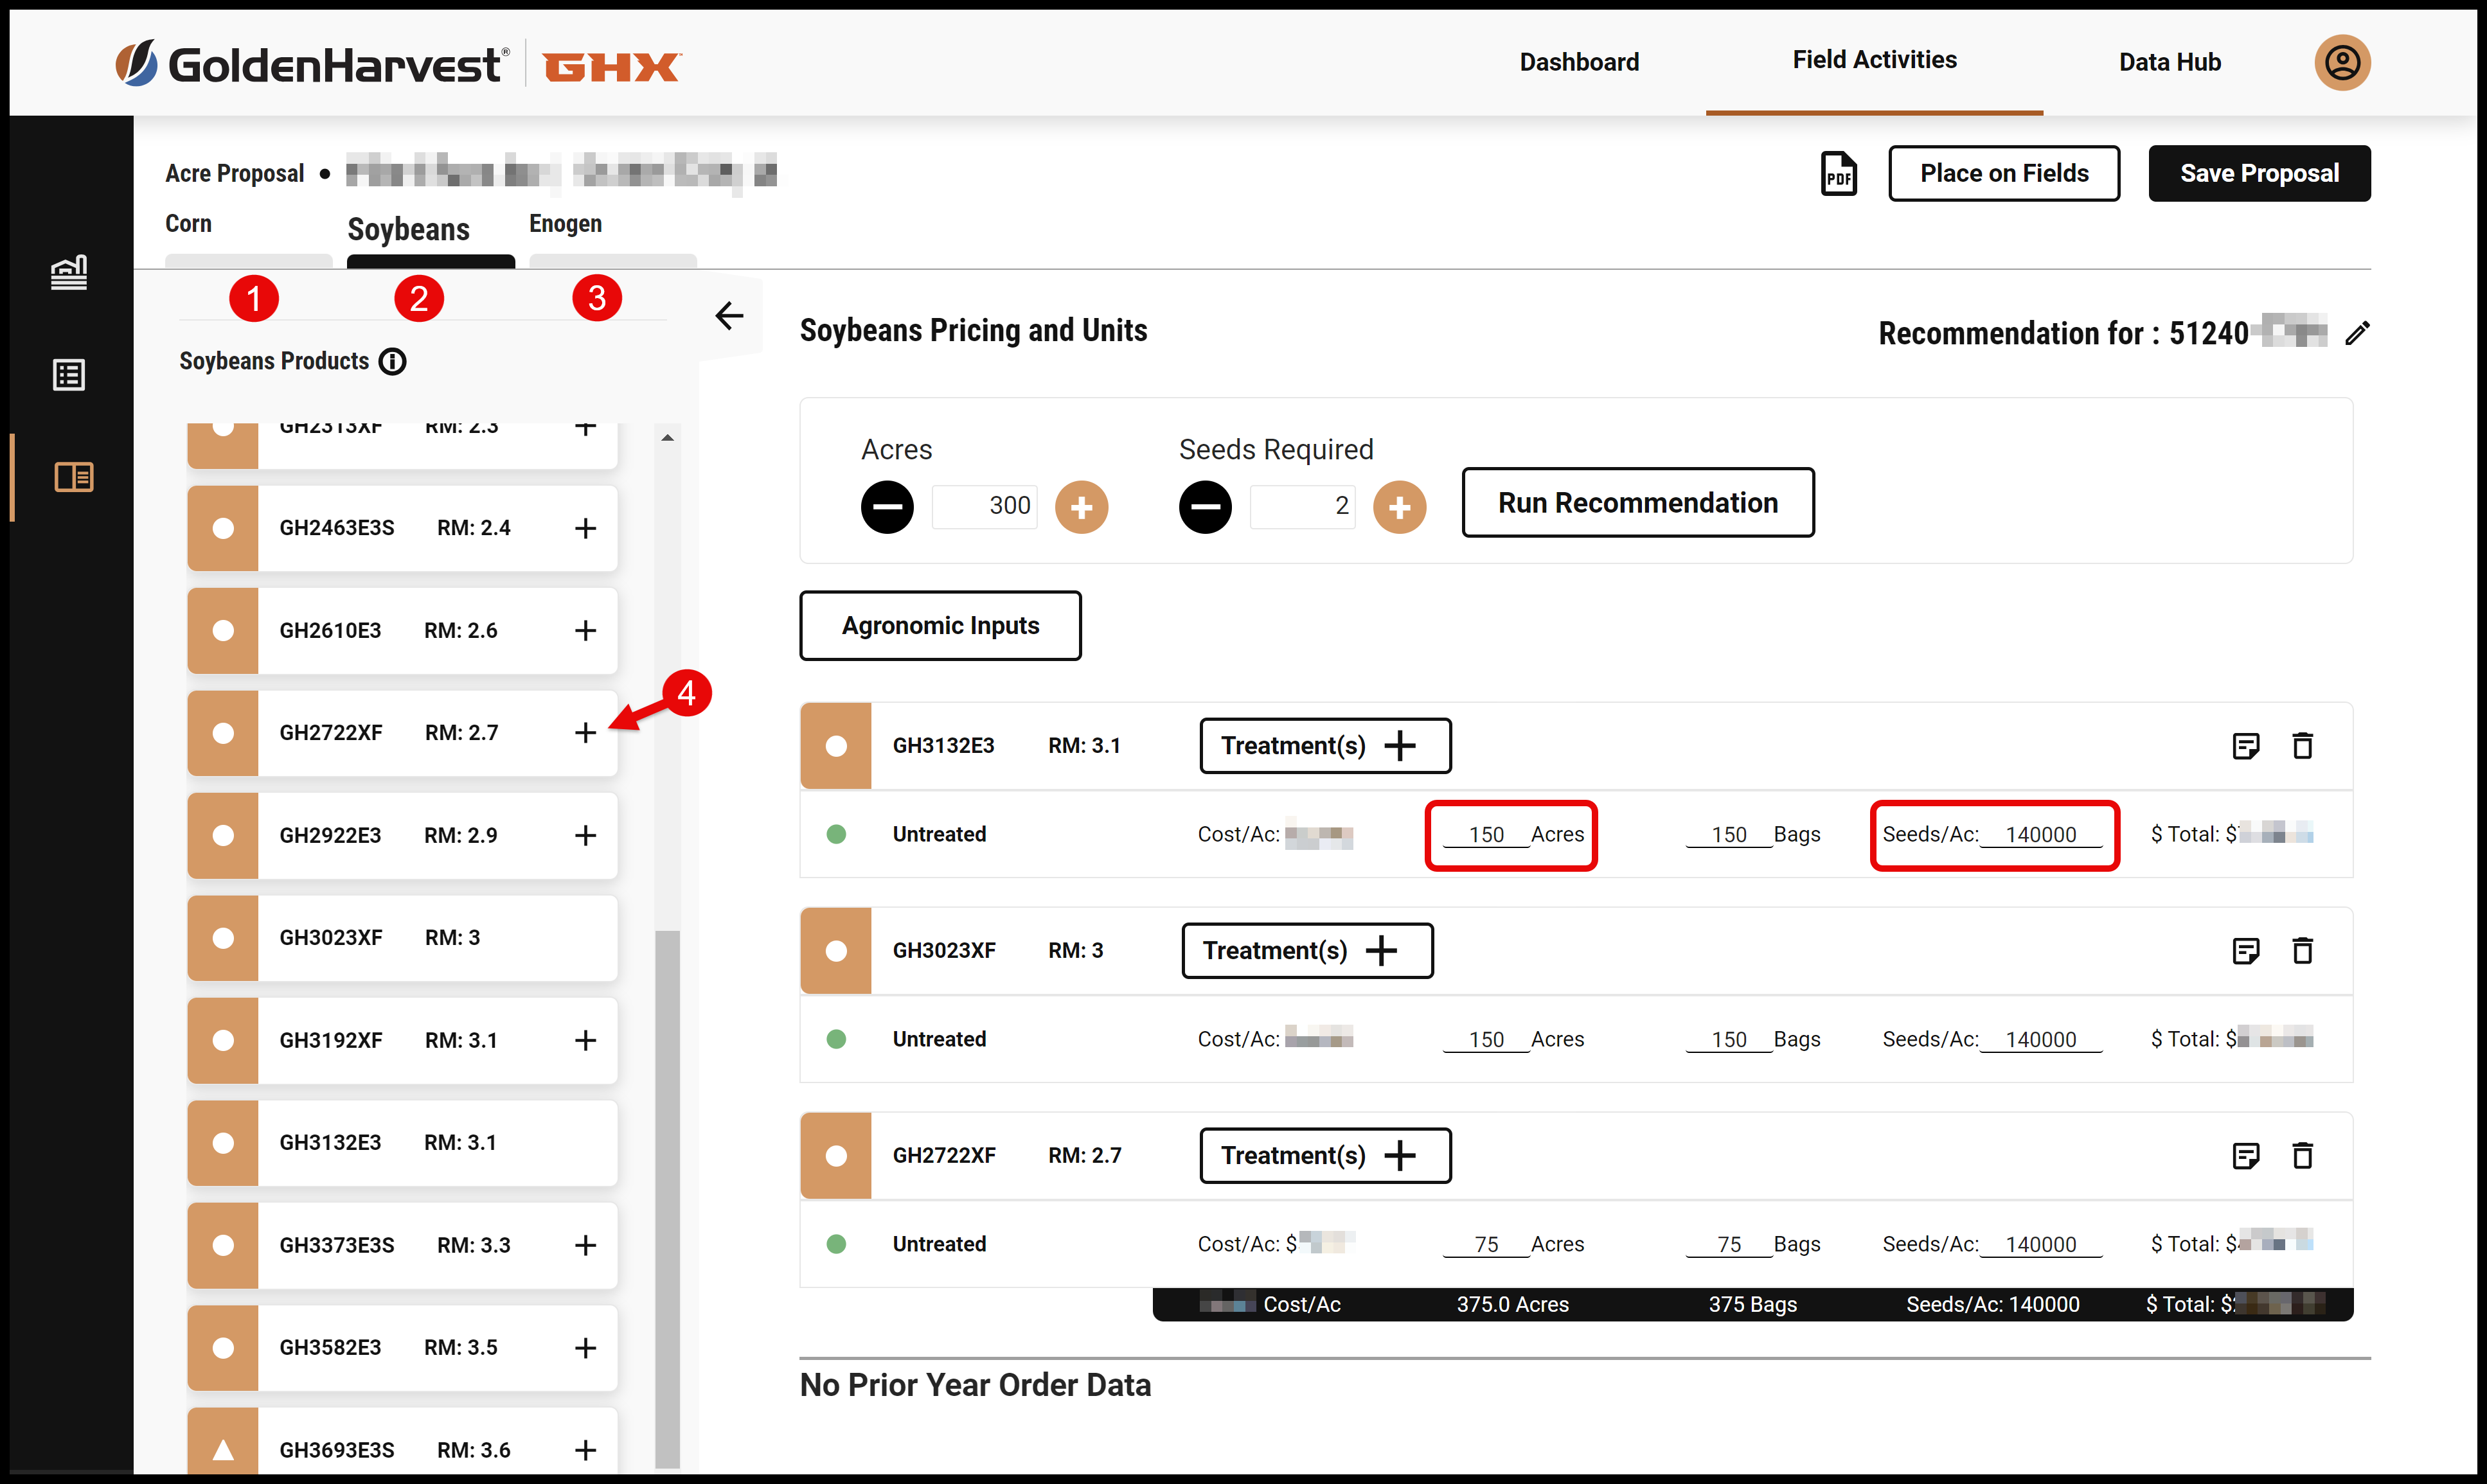Screen dimensions: 2487x1484
Task: Show info for Soybeans Products
Action: pyautogui.click(x=393, y=362)
